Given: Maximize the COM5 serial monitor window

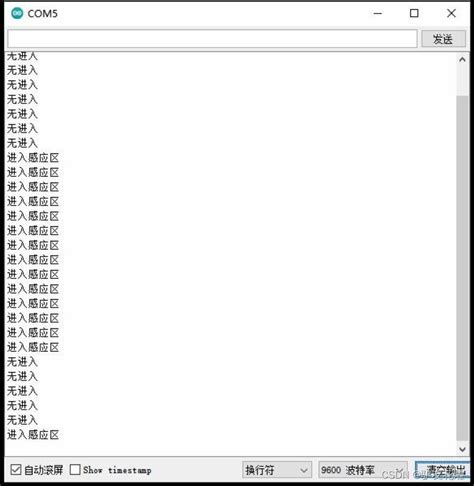Looking at the screenshot, I should [x=414, y=13].
